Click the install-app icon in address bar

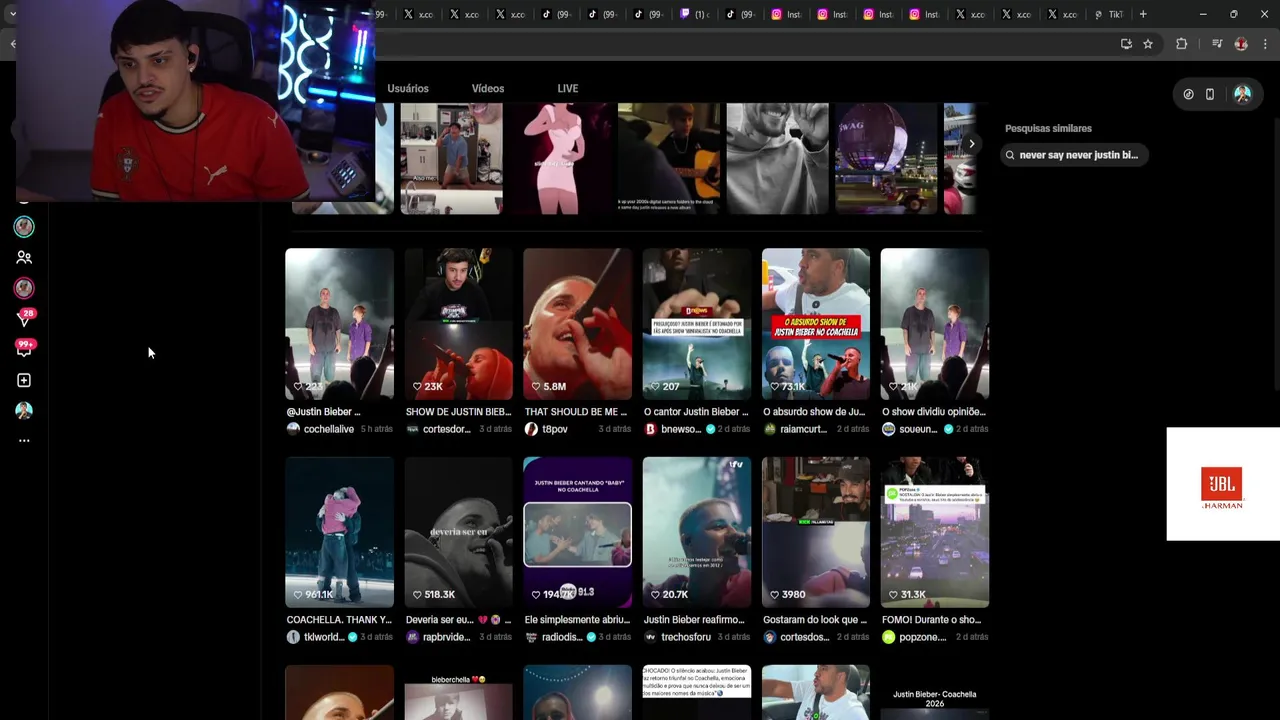click(1126, 44)
